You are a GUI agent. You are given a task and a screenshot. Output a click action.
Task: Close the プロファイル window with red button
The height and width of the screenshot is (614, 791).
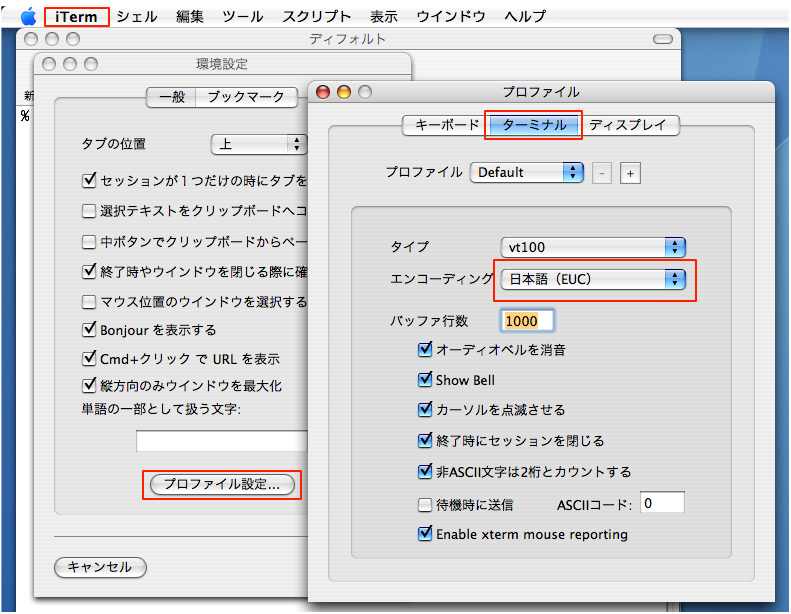(323, 92)
